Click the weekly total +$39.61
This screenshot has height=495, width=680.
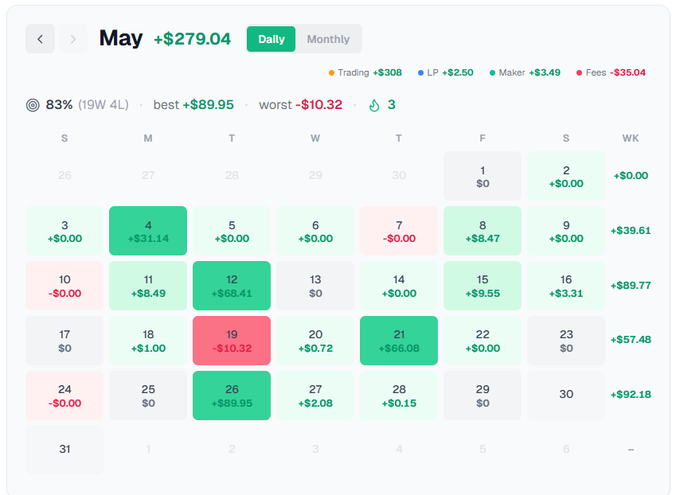point(631,231)
